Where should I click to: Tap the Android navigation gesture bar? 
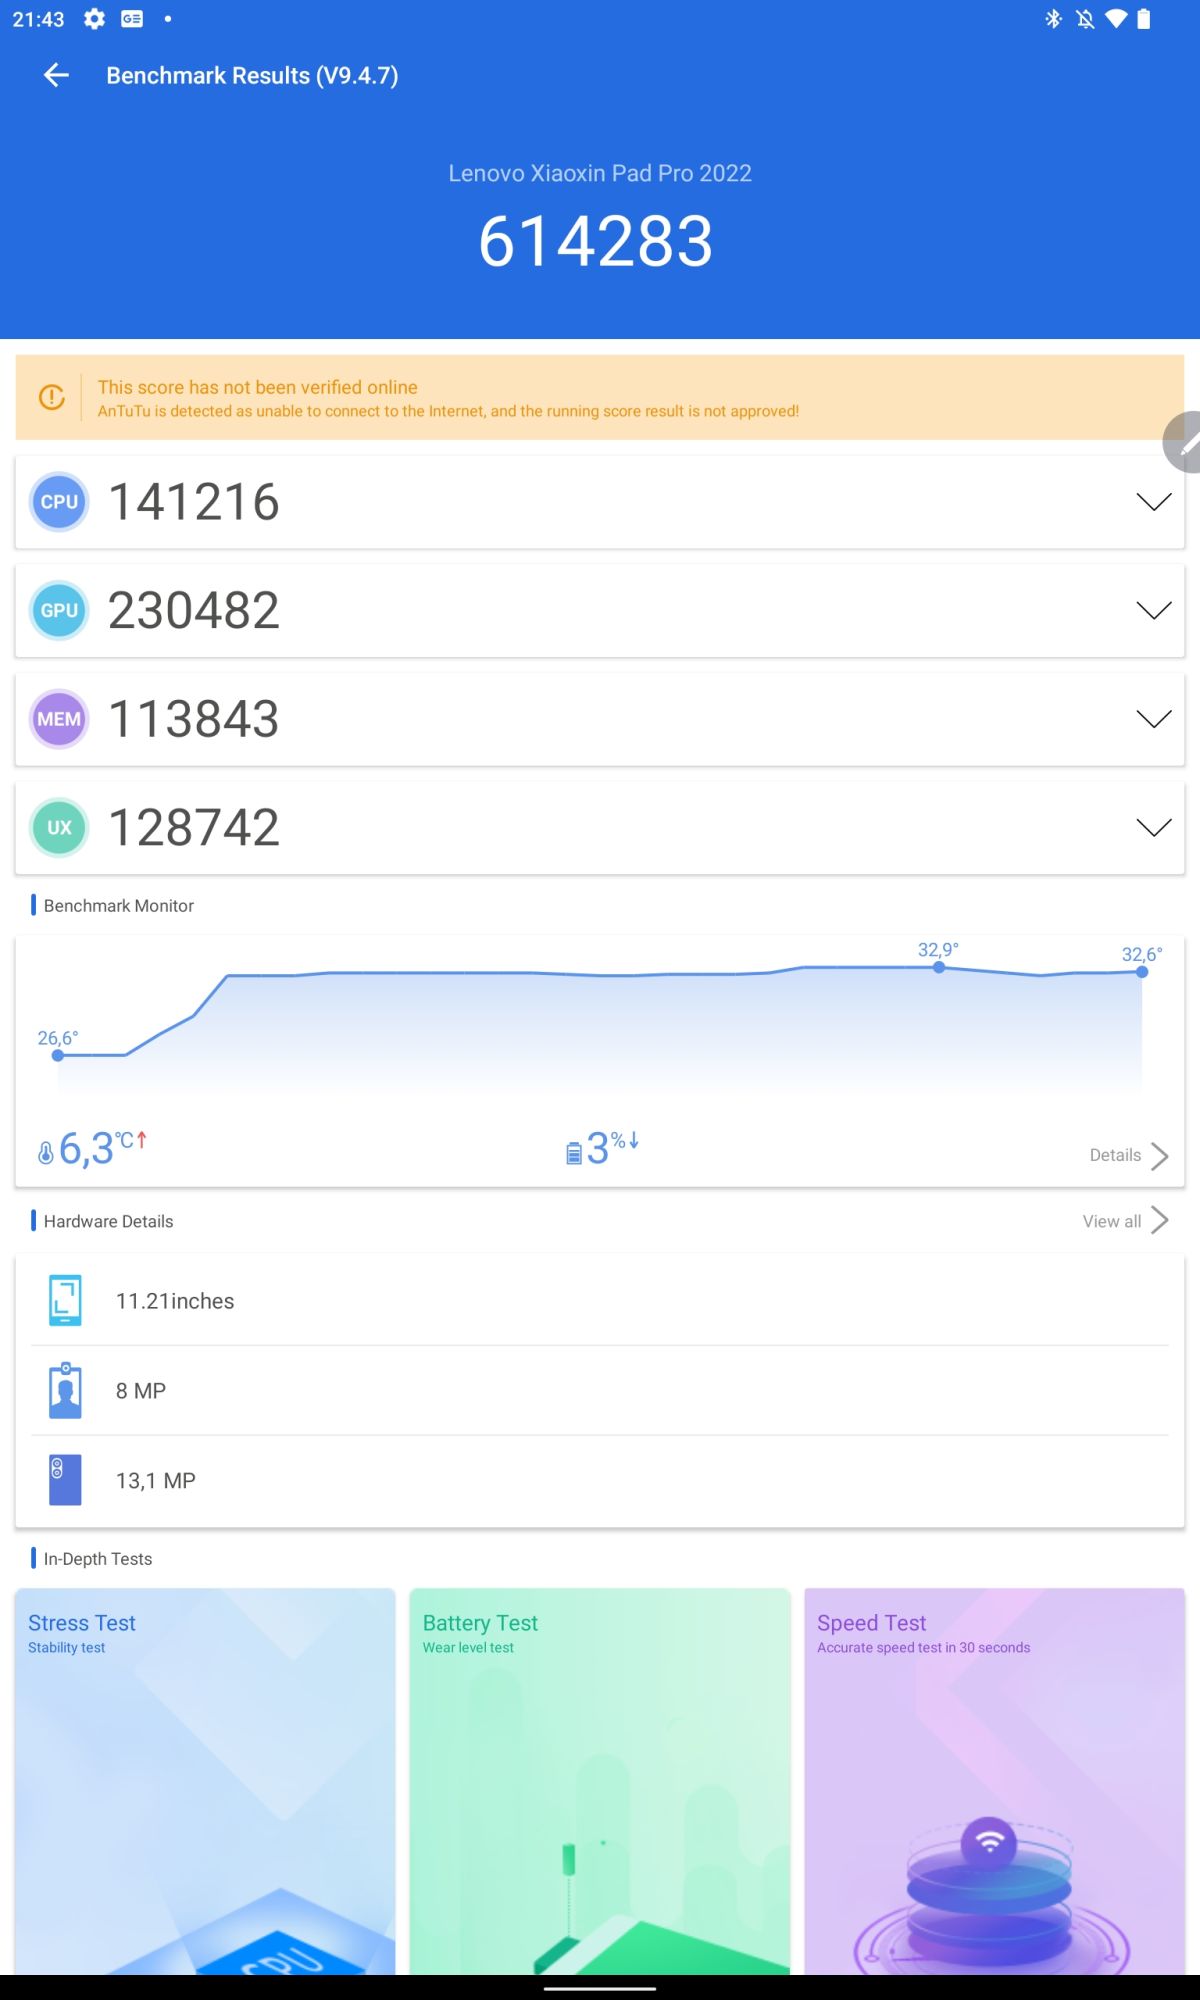point(600,1988)
